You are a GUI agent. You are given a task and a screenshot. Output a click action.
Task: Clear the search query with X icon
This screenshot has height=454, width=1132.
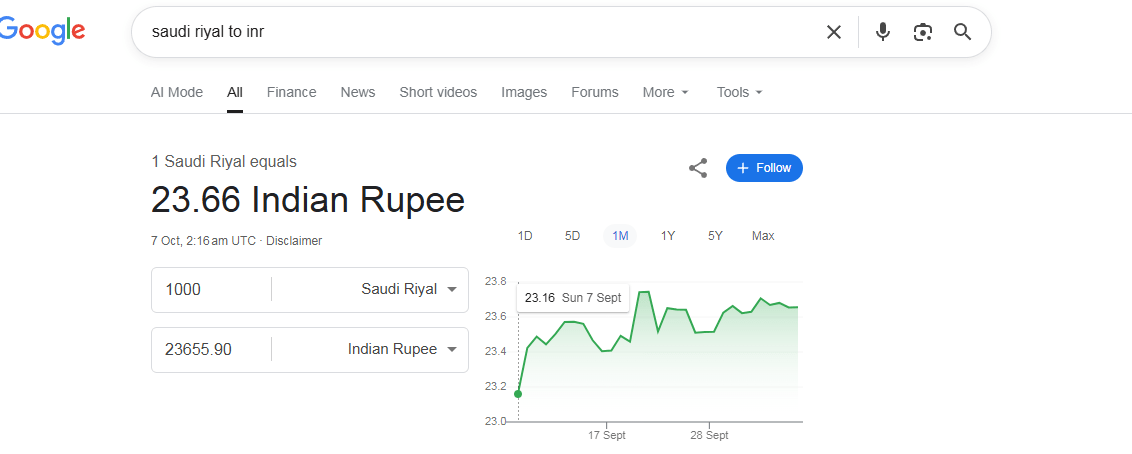tap(833, 32)
